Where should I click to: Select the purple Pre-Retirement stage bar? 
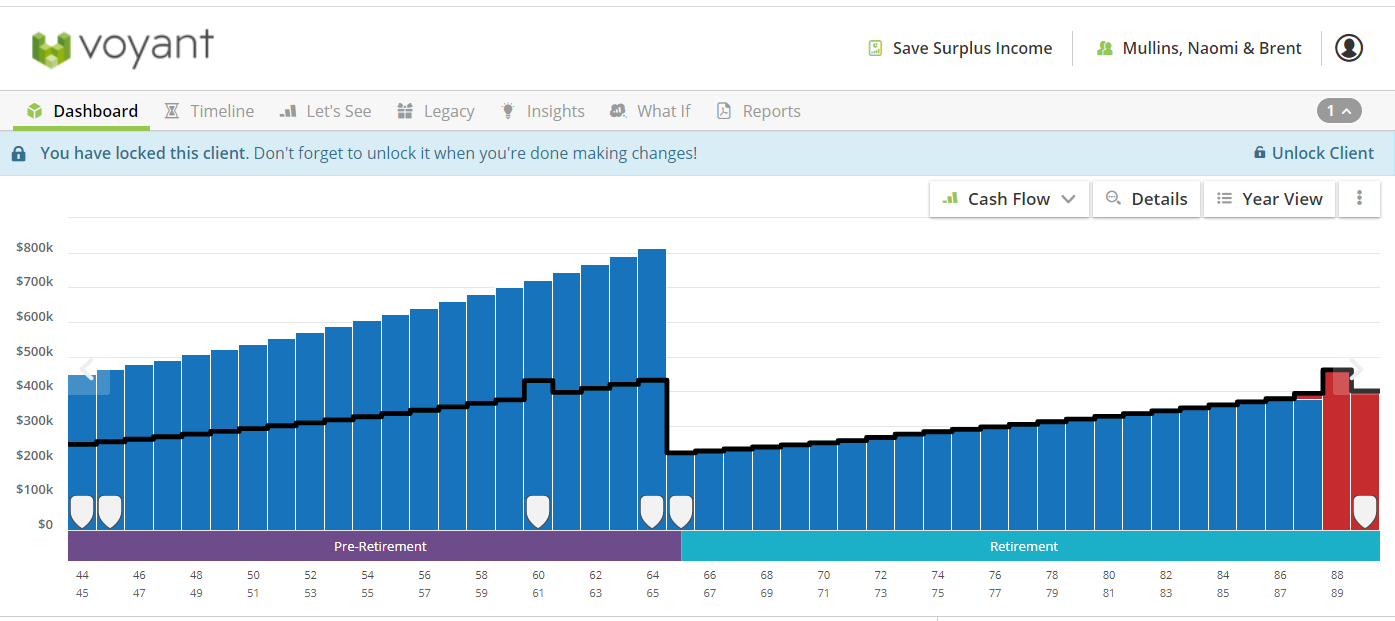pos(374,546)
